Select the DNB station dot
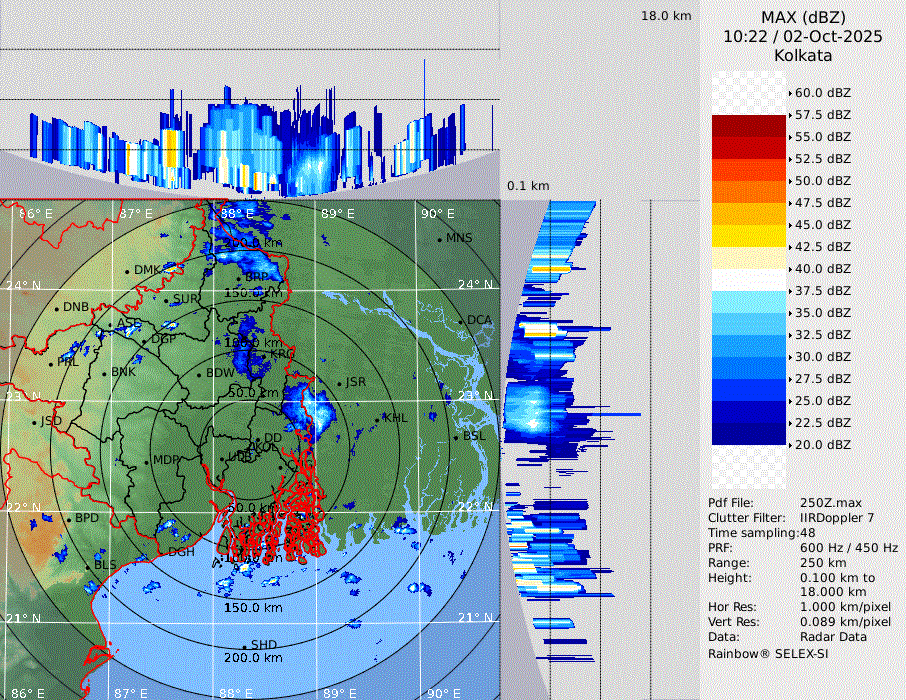Image resolution: width=906 pixels, height=700 pixels. pyautogui.click(x=57, y=307)
